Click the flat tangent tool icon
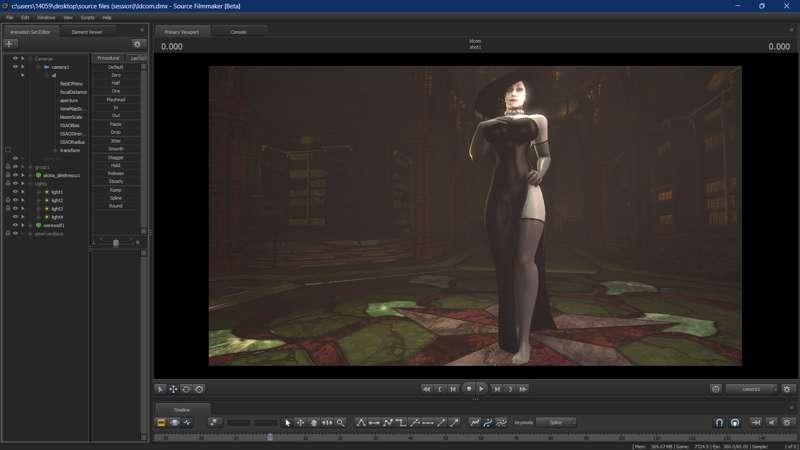The image size is (800, 450). 374,422
